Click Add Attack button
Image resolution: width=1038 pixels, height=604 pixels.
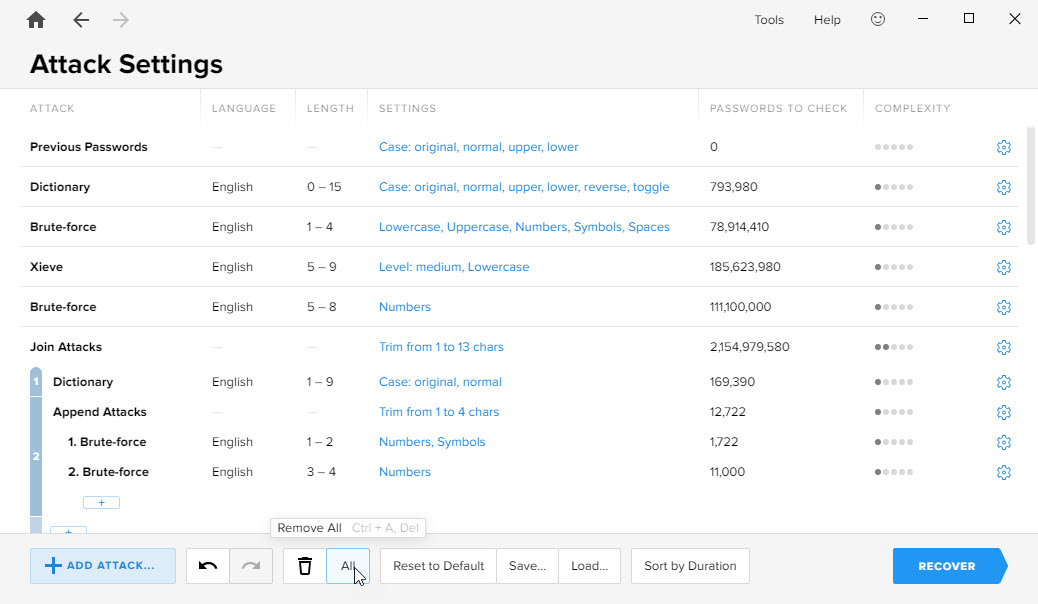[103, 566]
